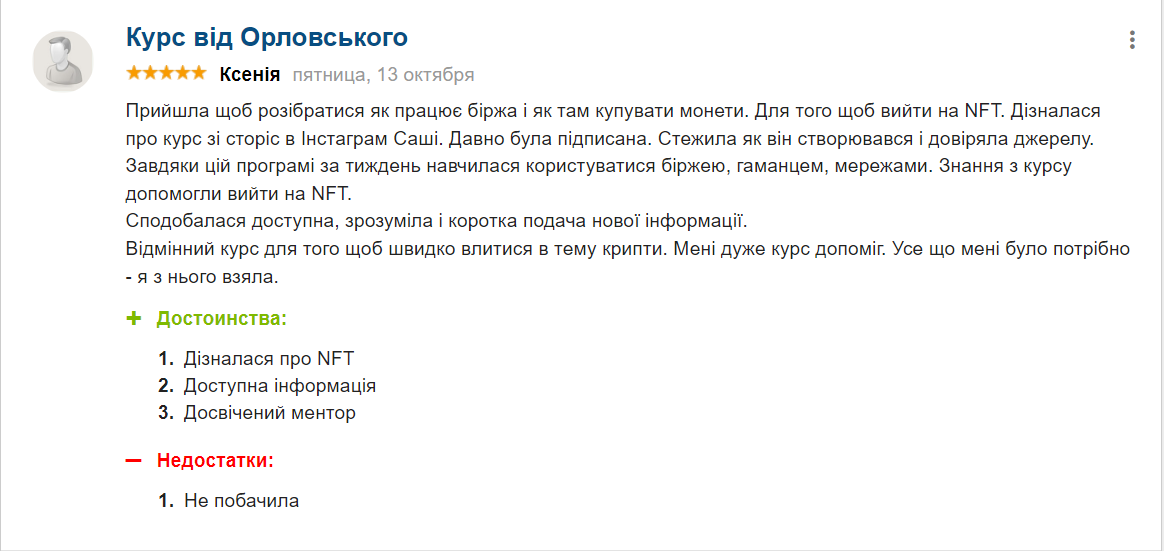Screen dimensions: 1164x551
Task: Click the middle star of the rating
Action: coord(167,73)
